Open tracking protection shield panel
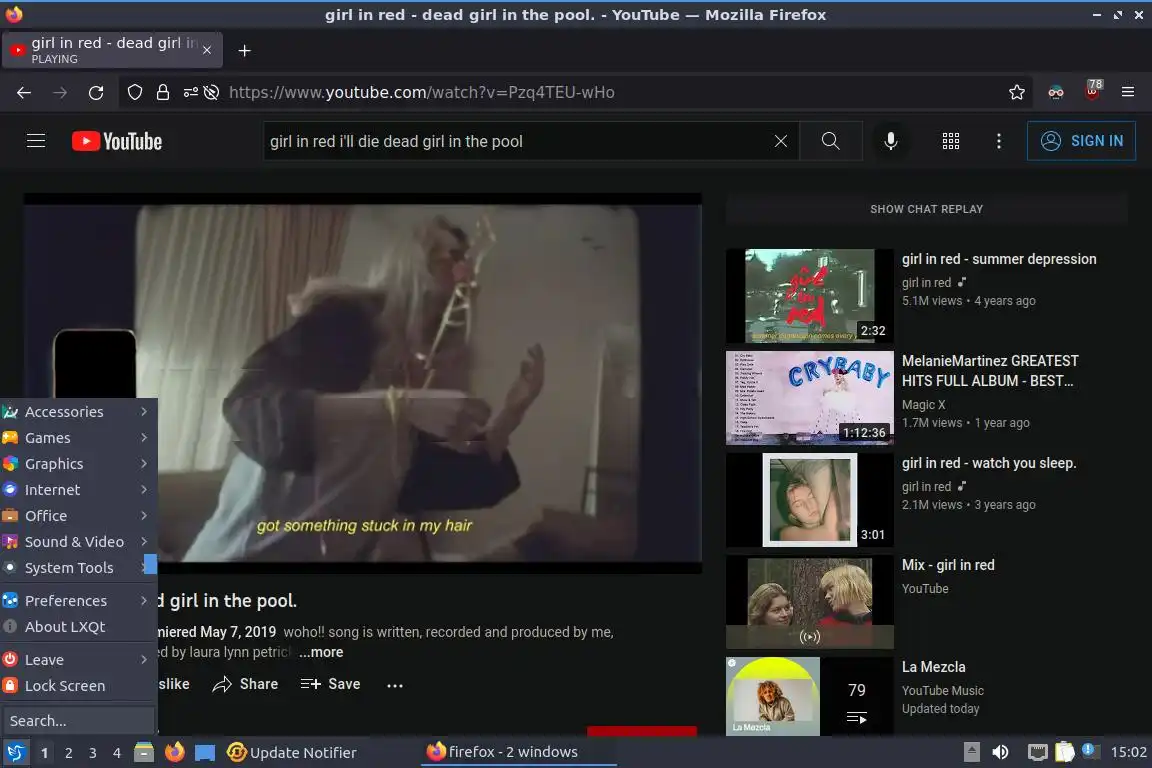The width and height of the screenshot is (1152, 768). pos(134,93)
